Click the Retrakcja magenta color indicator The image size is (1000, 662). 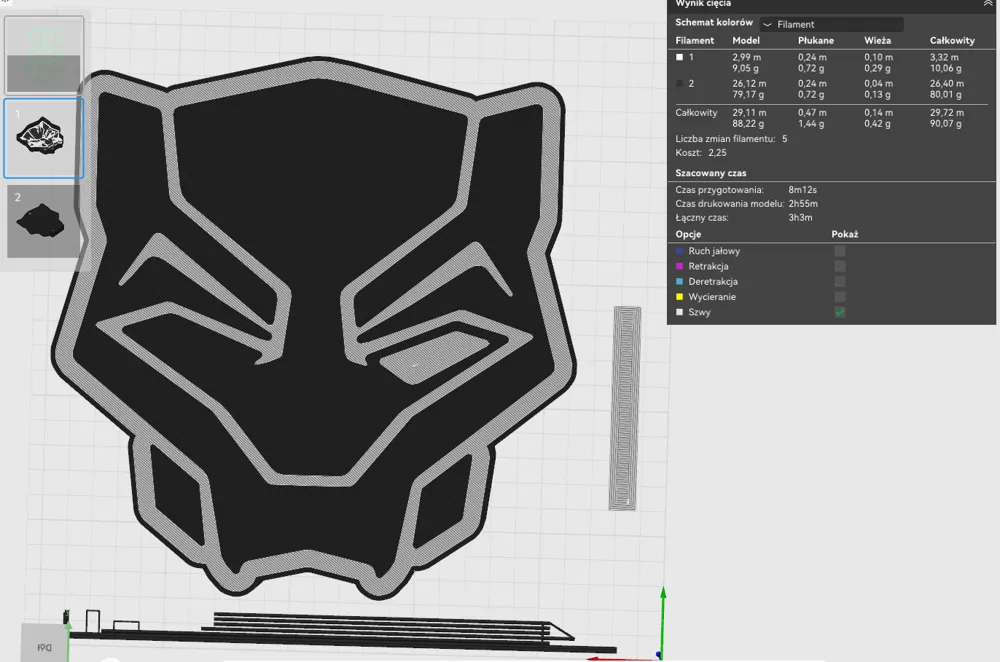tap(681, 266)
